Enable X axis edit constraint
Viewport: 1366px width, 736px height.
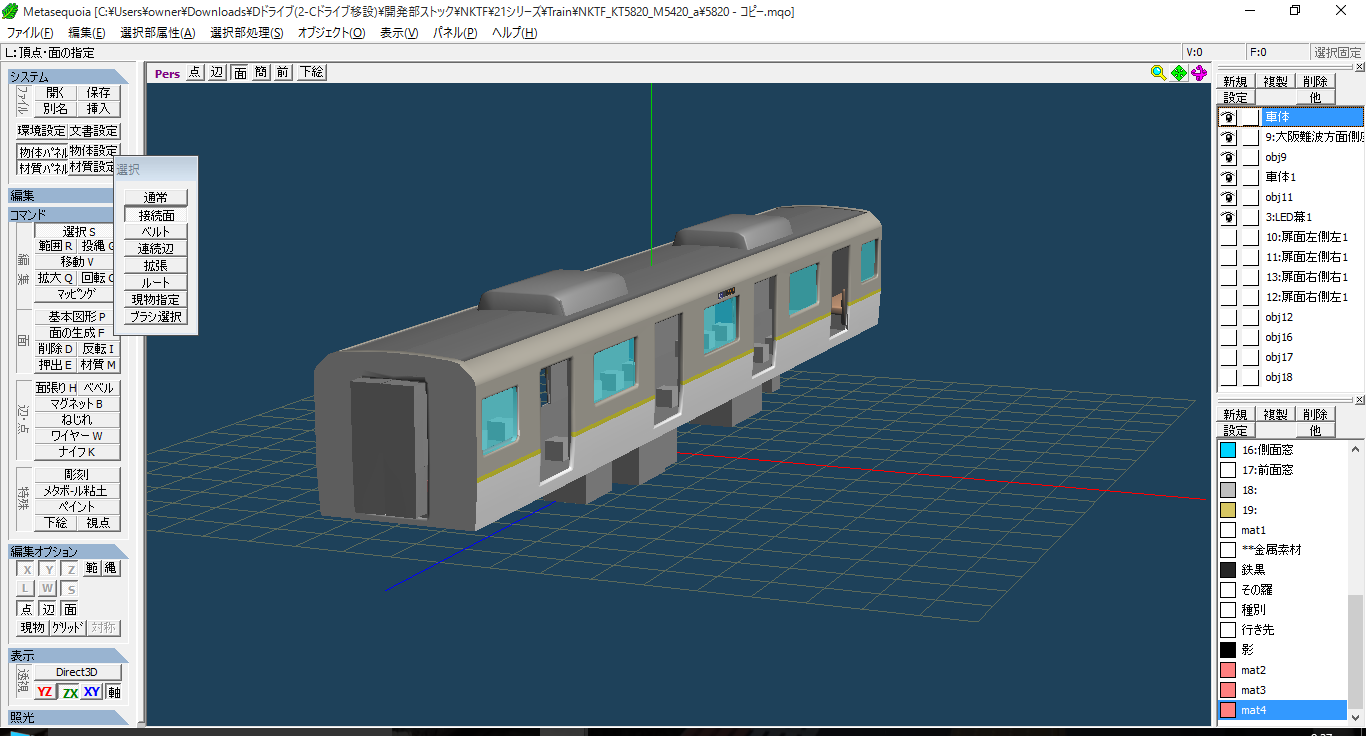[27, 569]
